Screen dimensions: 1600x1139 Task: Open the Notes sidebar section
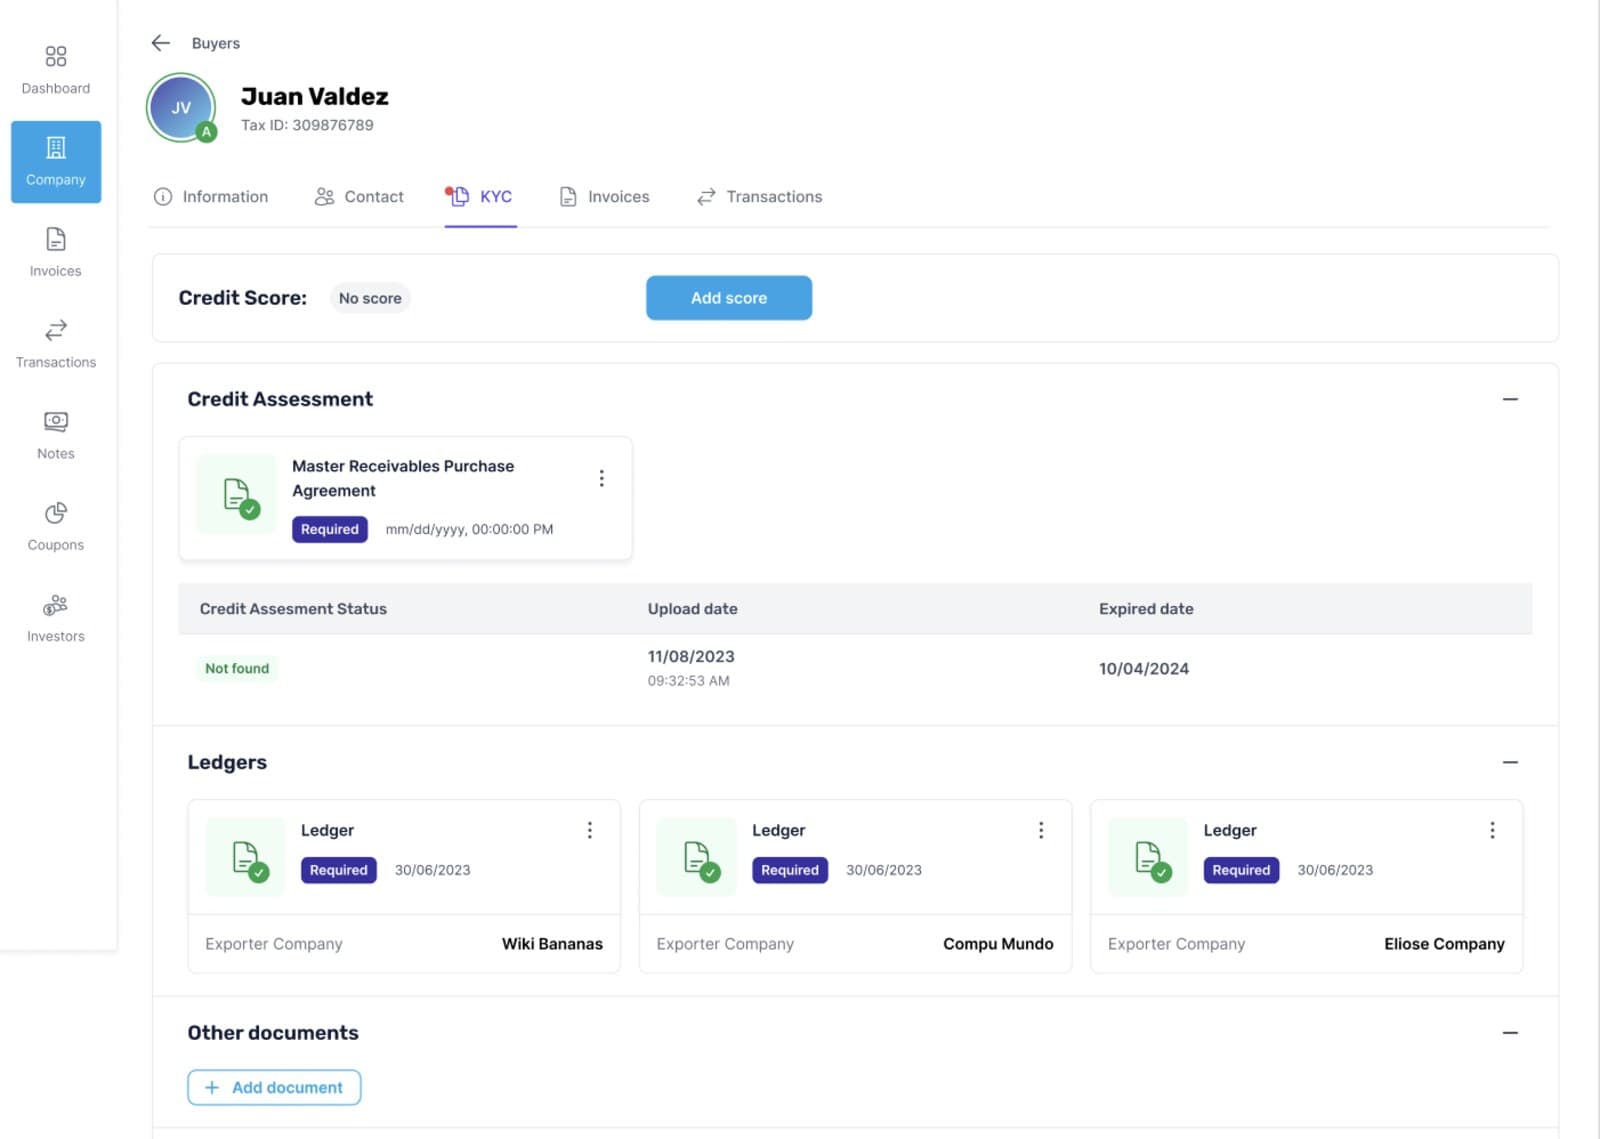(56, 435)
